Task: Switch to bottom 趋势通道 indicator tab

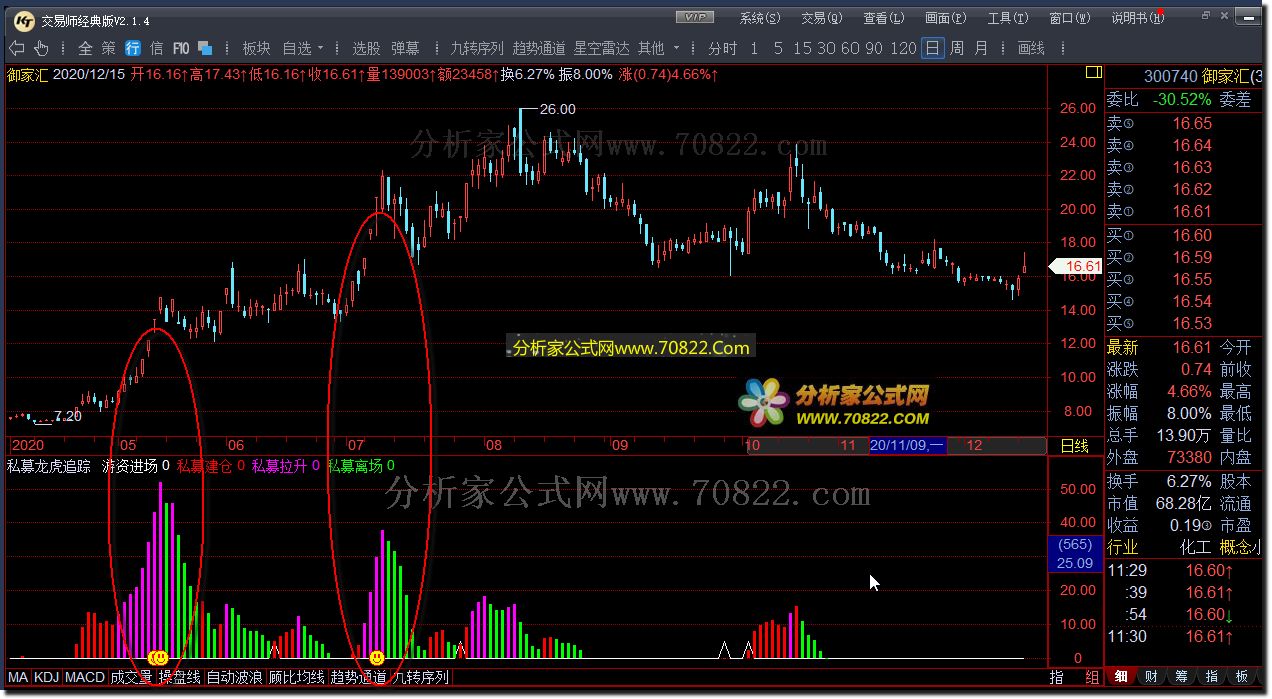Action: click(359, 677)
